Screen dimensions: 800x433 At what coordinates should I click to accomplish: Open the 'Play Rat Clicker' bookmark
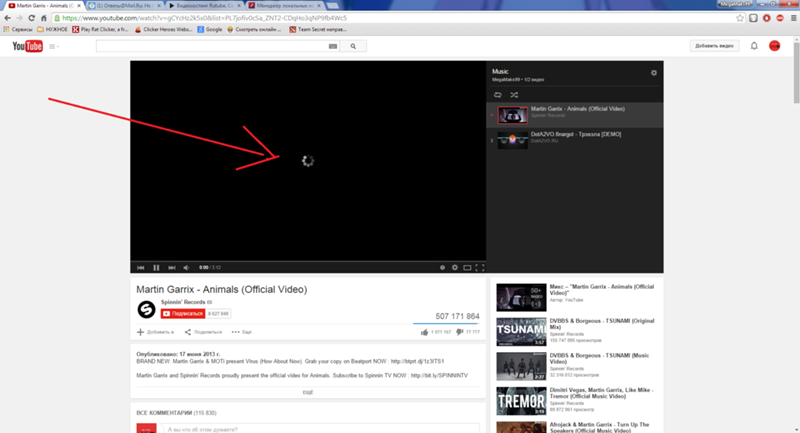click(101, 30)
